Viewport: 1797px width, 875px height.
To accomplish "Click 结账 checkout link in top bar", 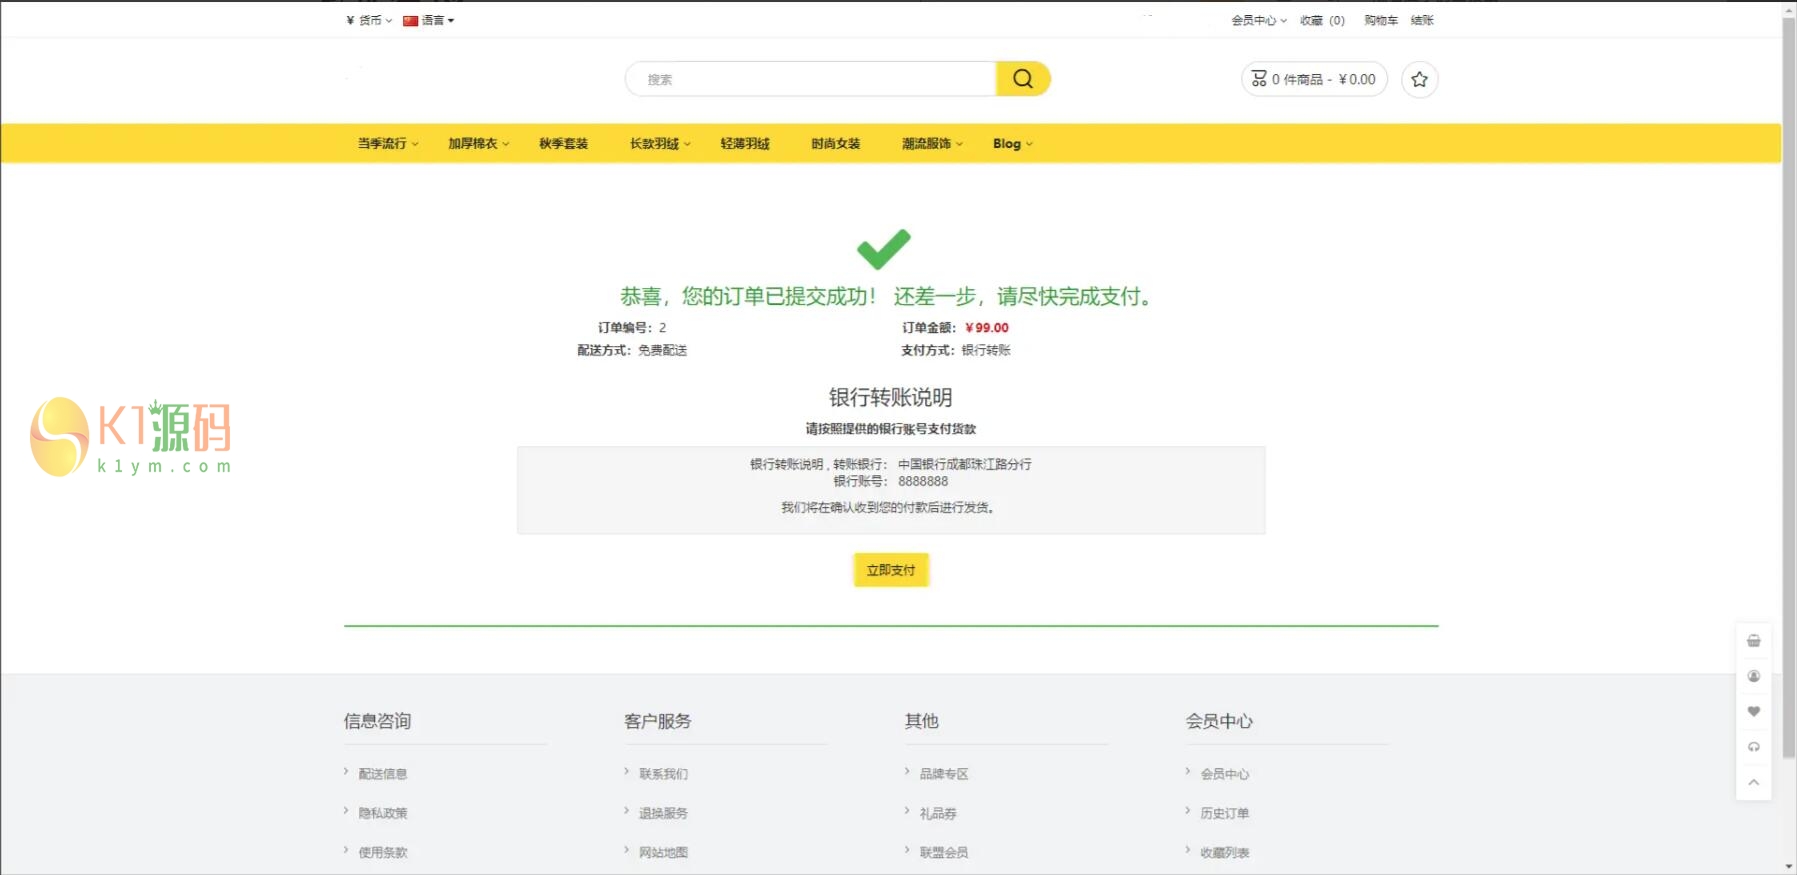I will pos(1422,20).
